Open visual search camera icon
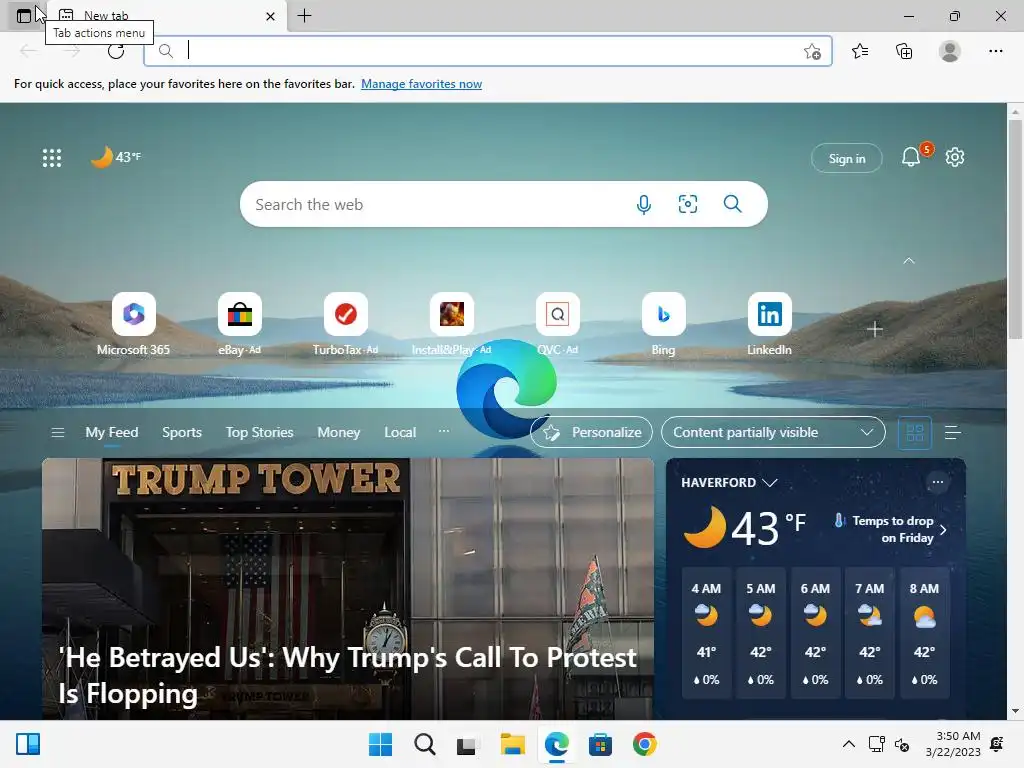This screenshot has width=1024, height=768. 688,204
